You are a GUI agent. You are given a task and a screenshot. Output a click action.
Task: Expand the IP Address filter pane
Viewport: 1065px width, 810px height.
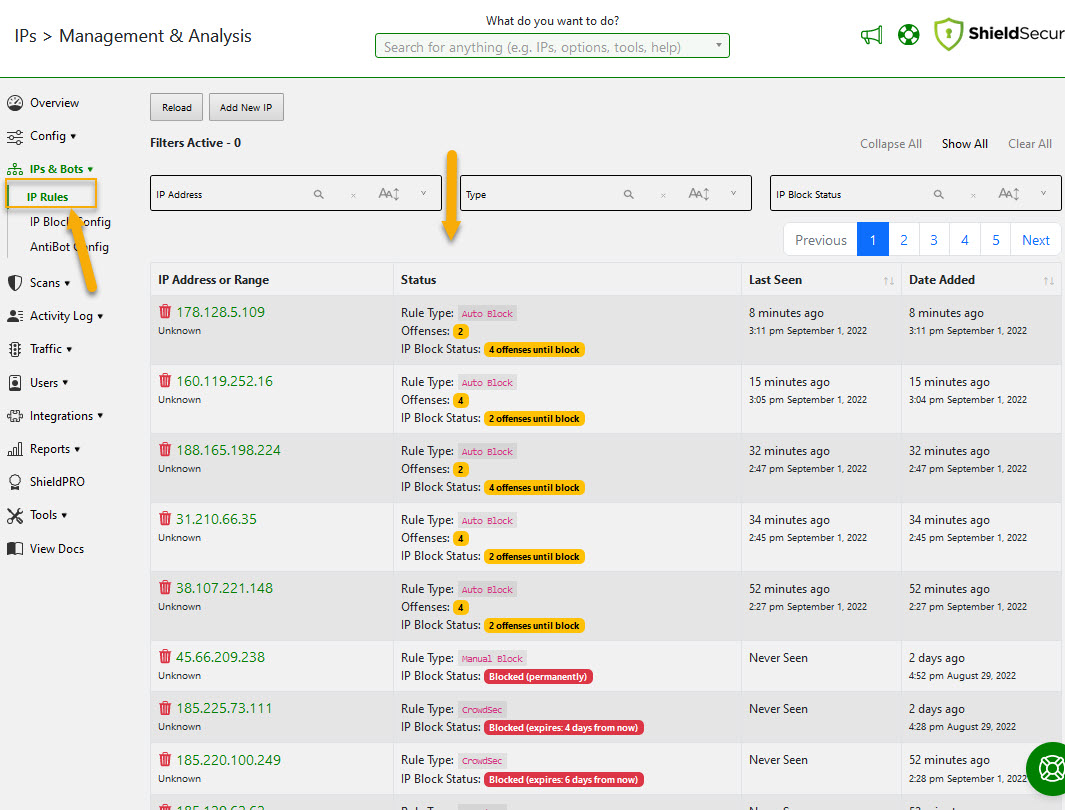tap(423, 194)
